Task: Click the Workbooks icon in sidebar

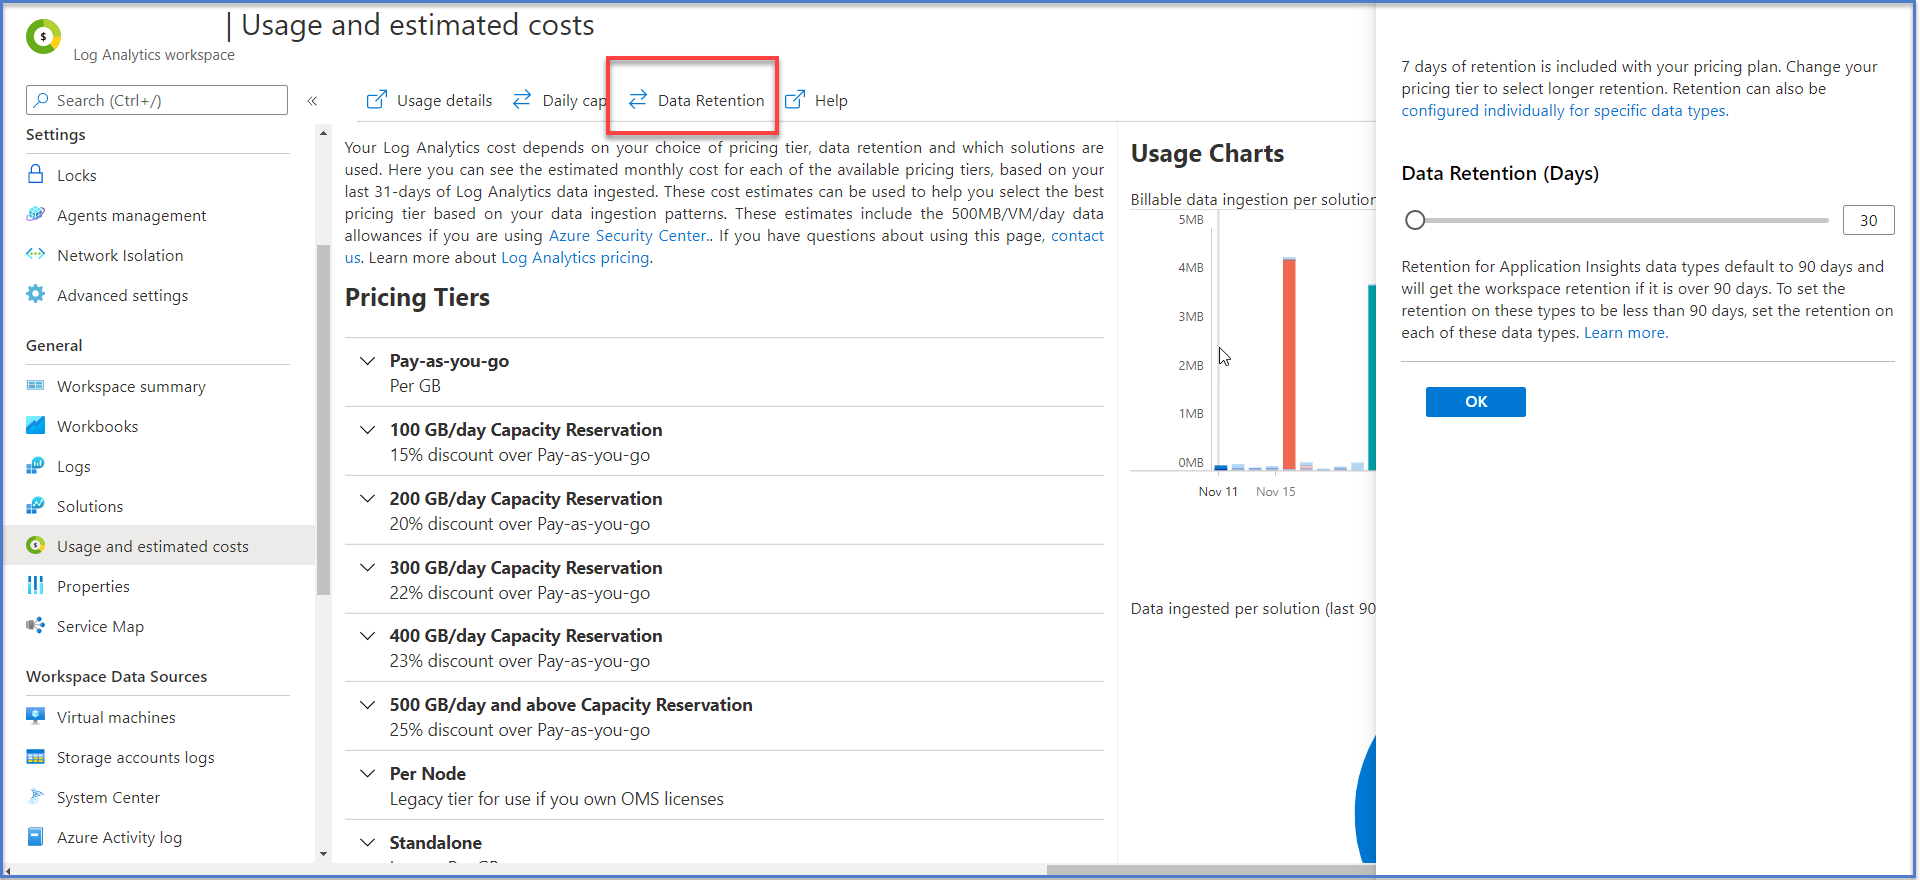Action: click(x=36, y=426)
